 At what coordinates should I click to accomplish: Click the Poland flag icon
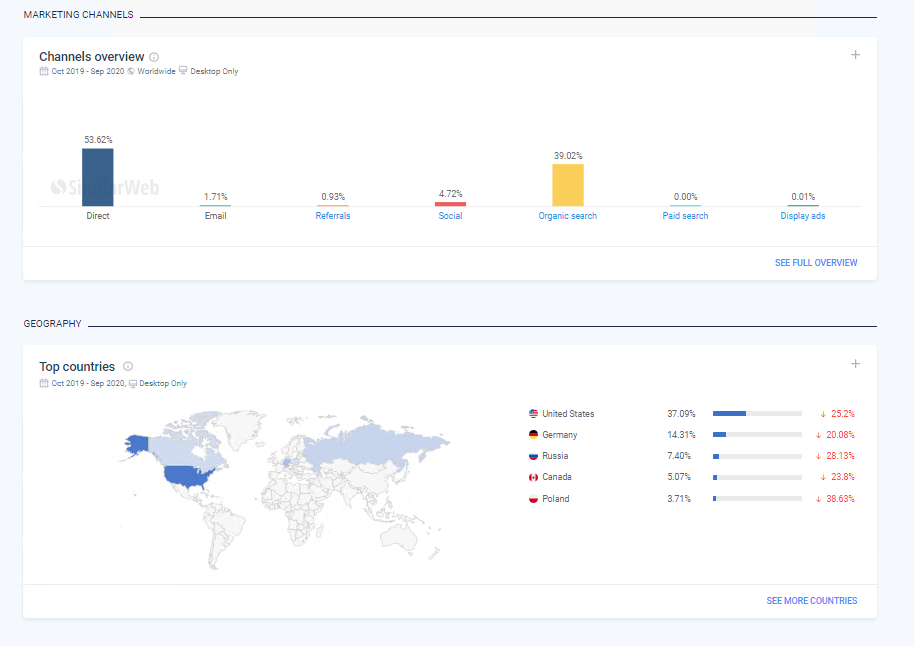533,499
